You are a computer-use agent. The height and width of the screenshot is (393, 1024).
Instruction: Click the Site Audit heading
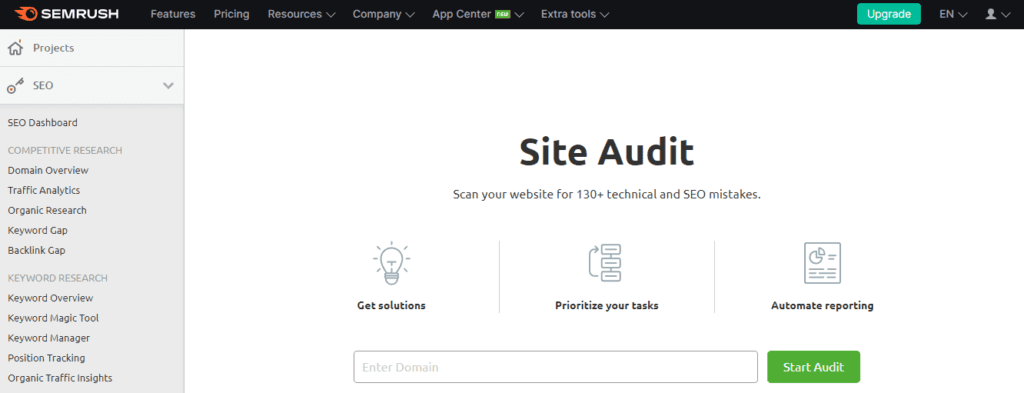coord(607,152)
